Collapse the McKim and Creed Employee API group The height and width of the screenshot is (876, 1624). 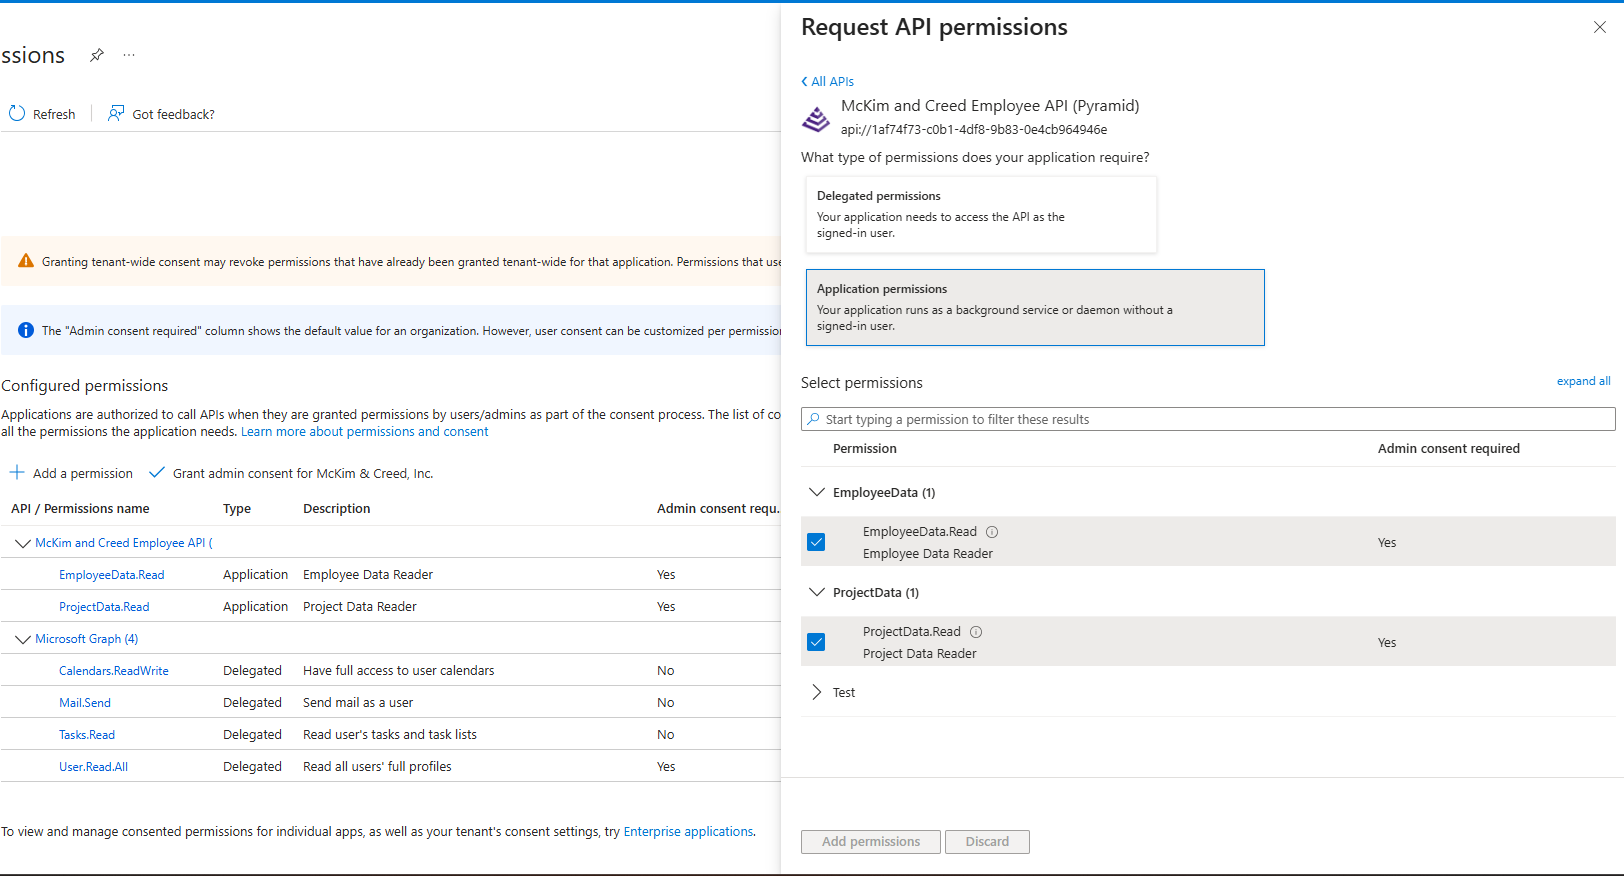tap(23, 543)
